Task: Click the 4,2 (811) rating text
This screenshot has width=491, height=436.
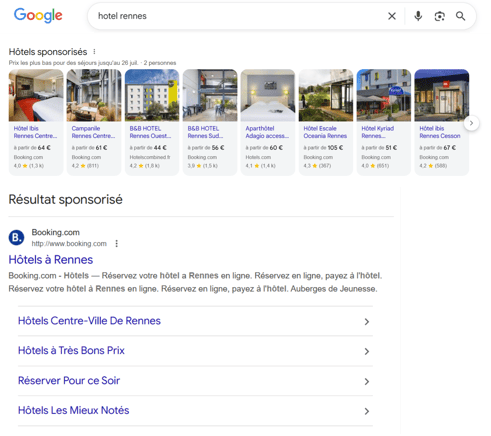Action: pyautogui.click(x=85, y=166)
